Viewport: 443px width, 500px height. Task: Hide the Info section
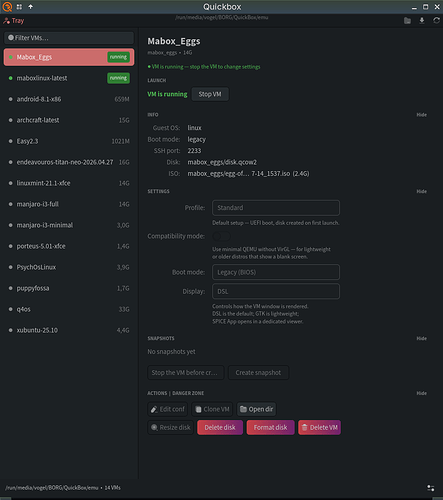421,115
